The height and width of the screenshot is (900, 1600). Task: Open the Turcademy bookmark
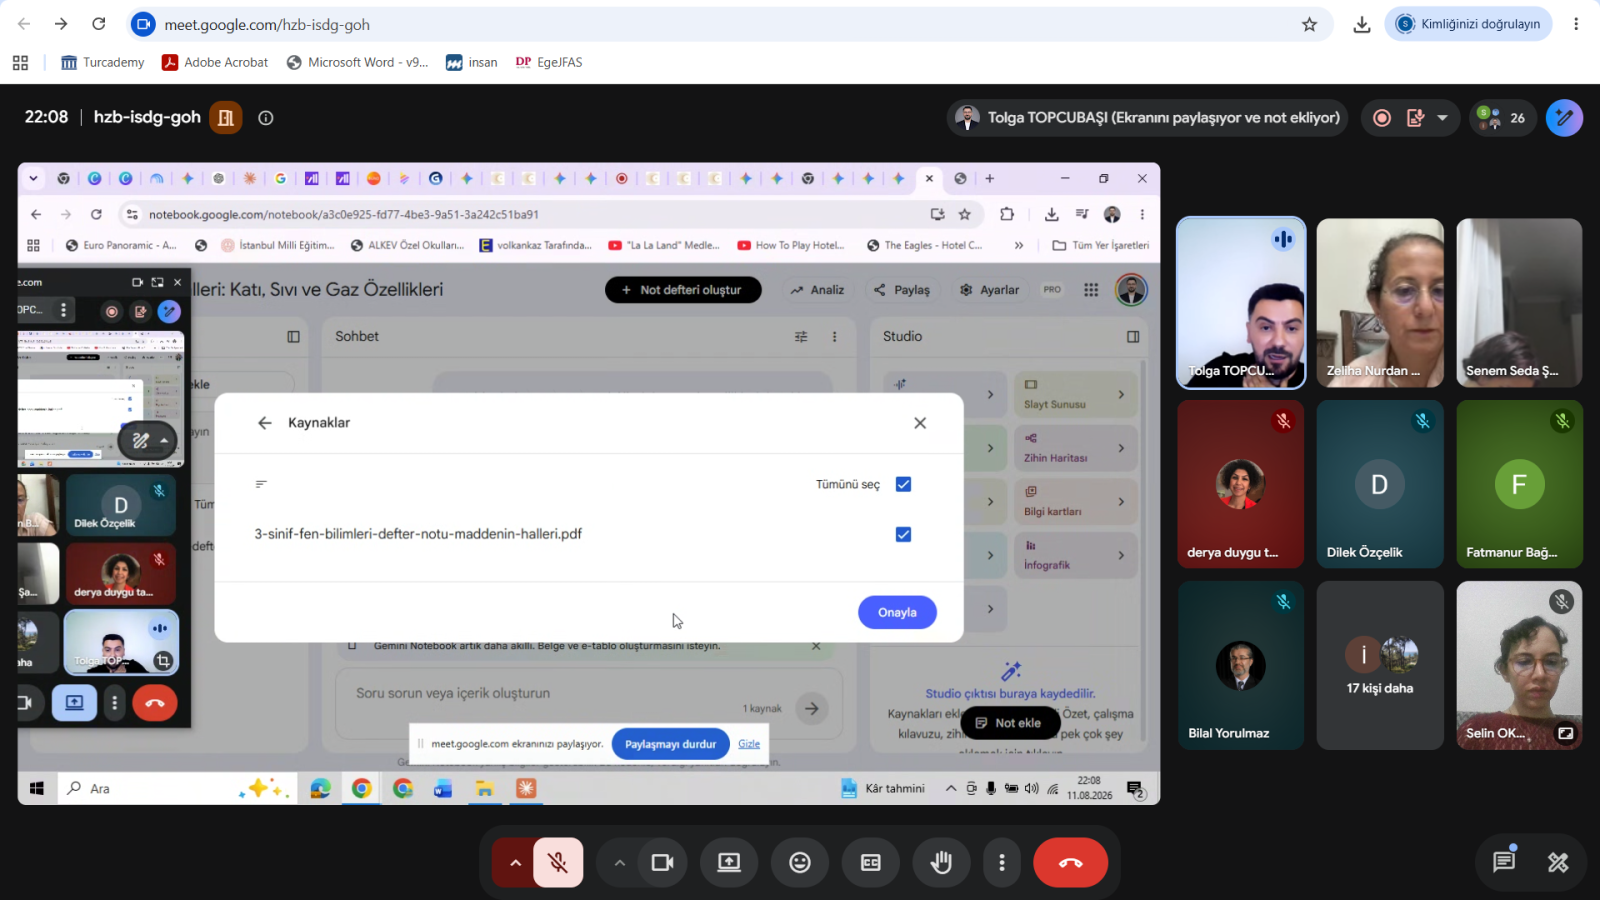coord(103,62)
